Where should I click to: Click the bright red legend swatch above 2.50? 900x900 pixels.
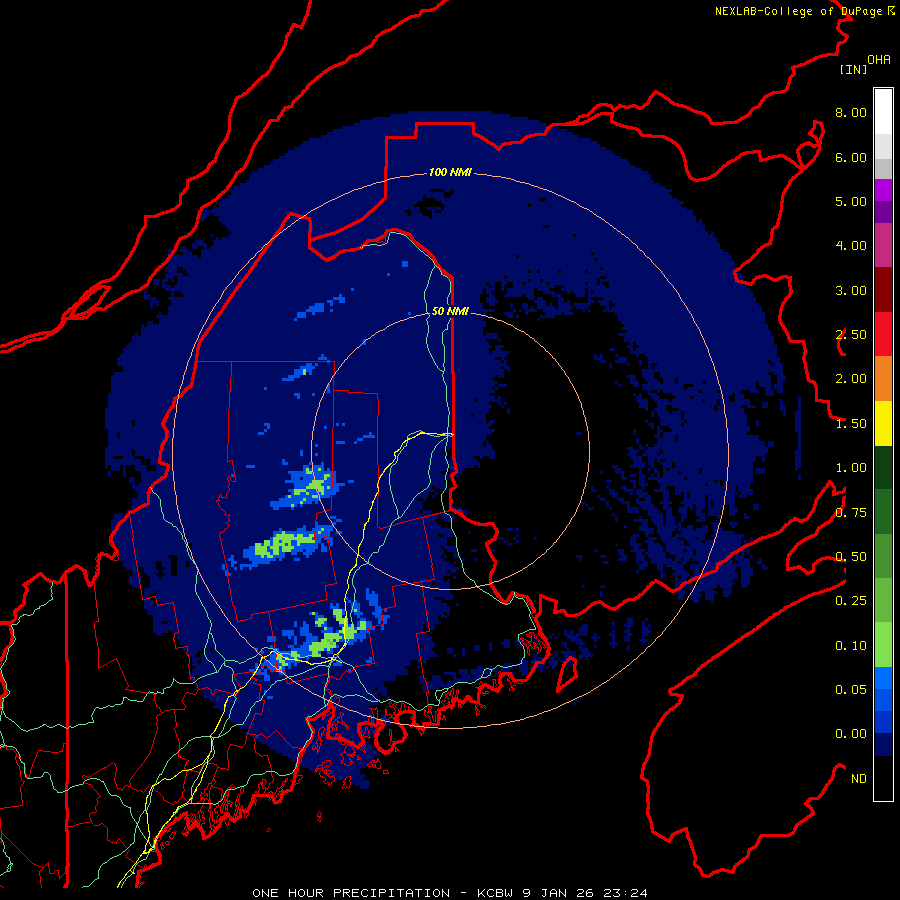coord(883,334)
